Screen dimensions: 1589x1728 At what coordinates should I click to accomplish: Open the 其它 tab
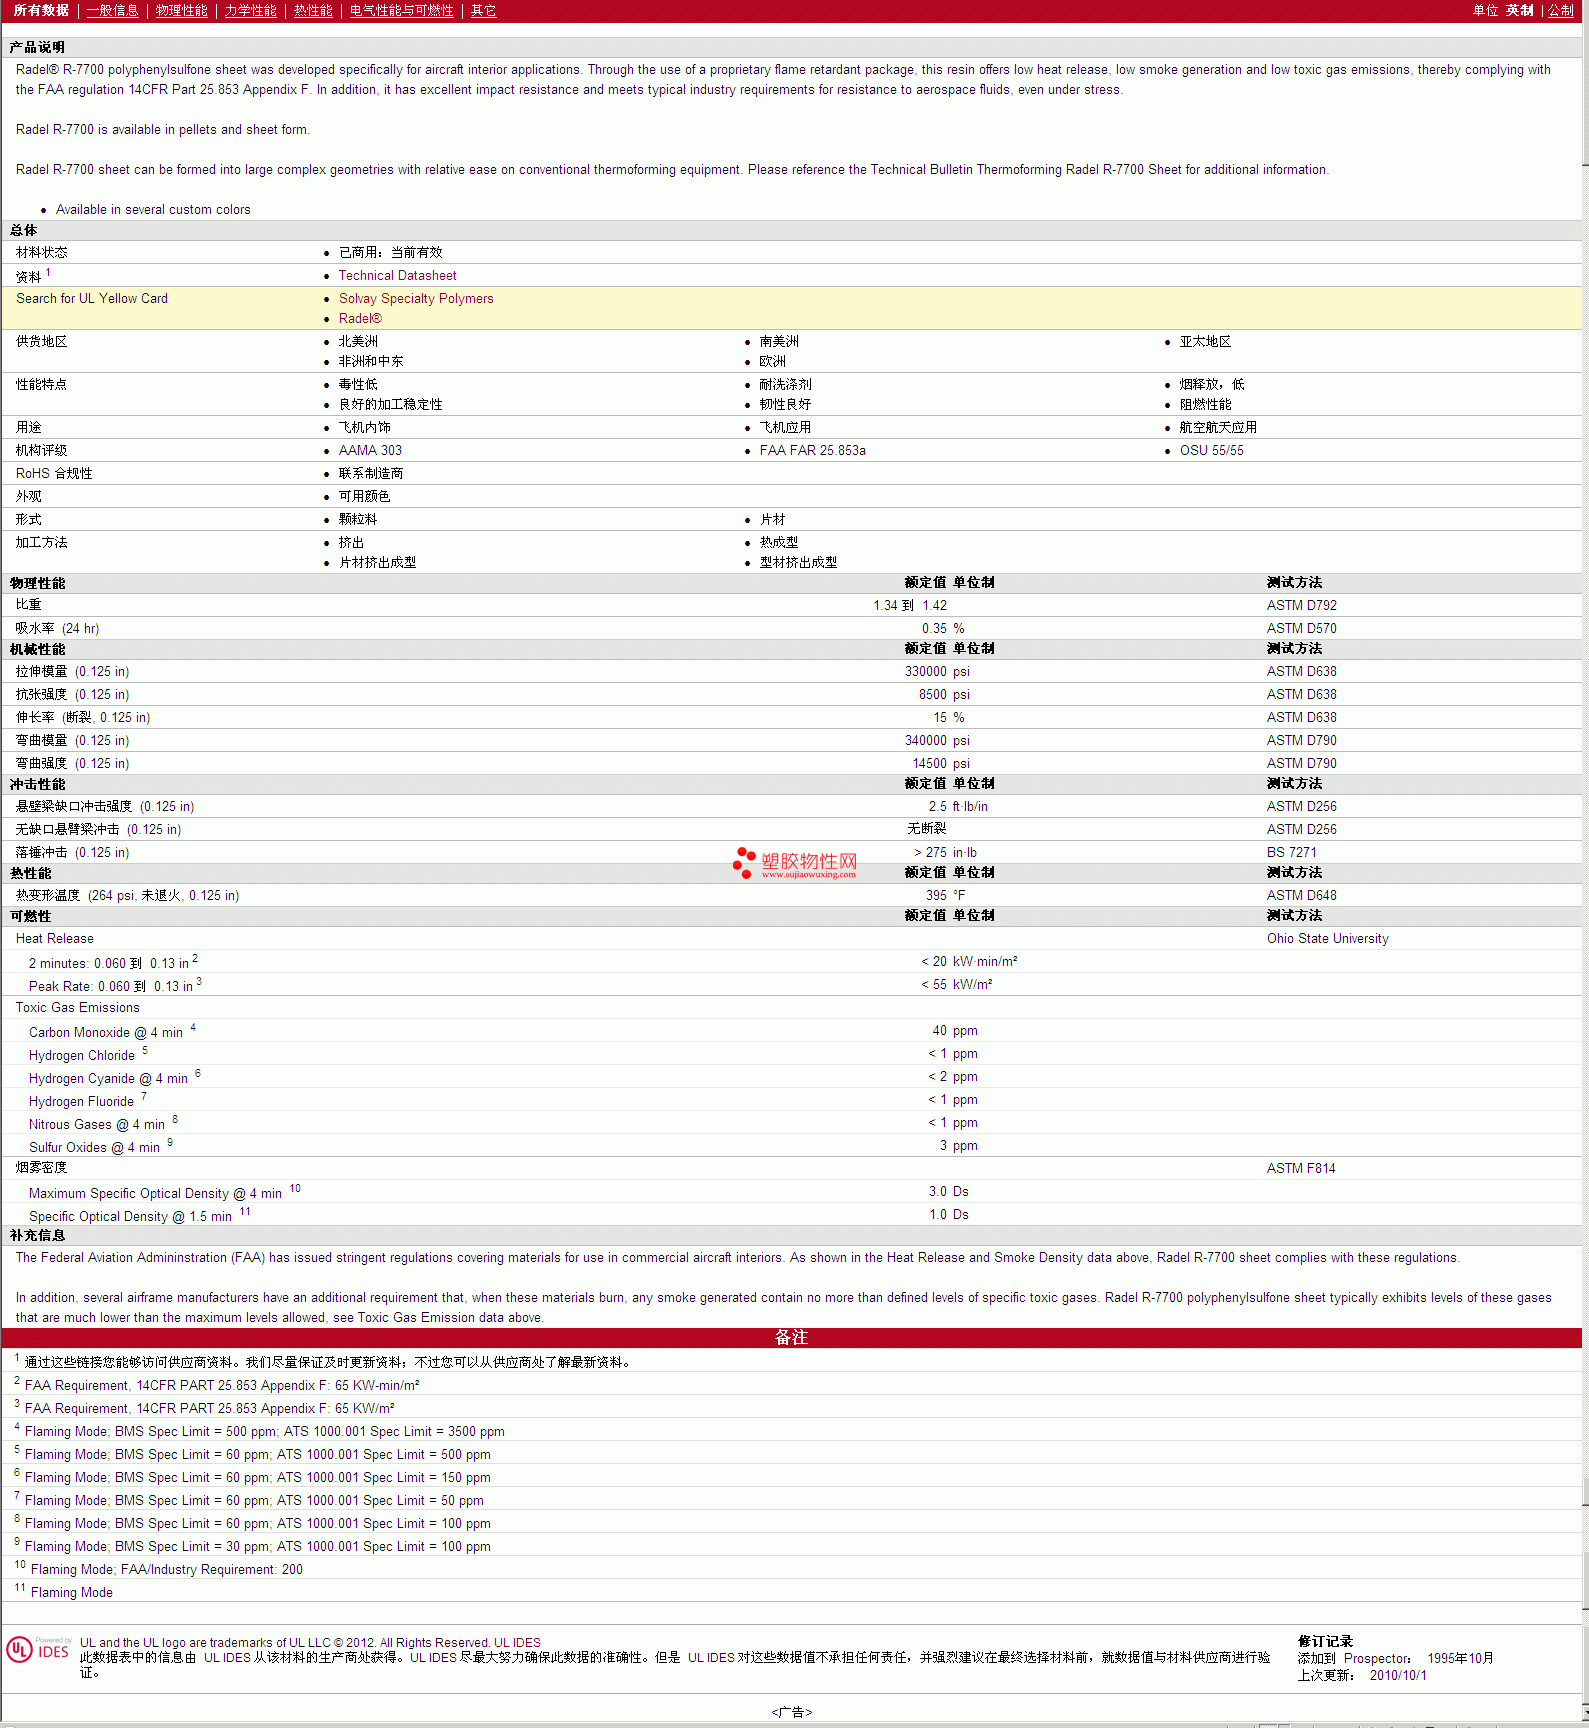(x=483, y=10)
